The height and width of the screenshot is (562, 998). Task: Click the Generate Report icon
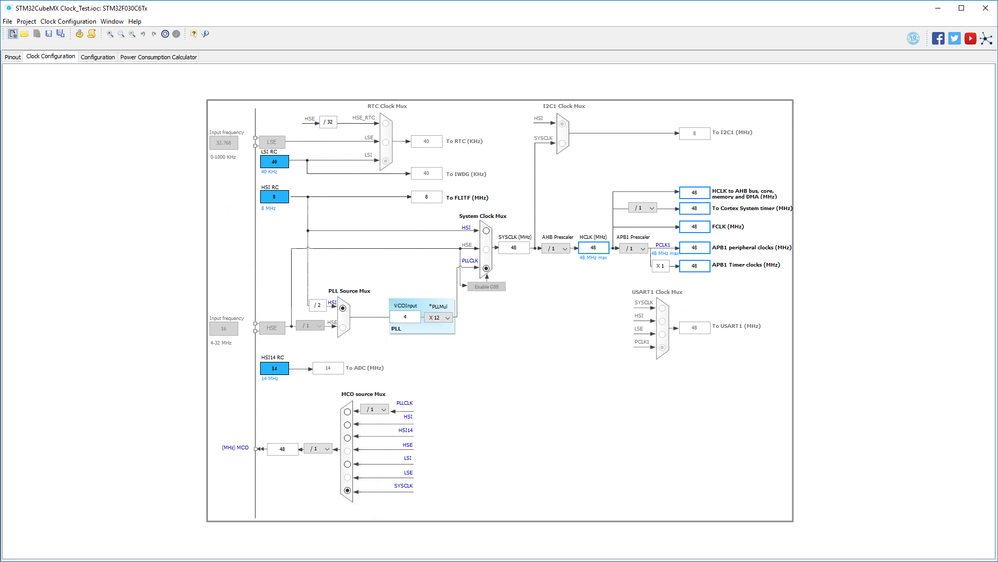coord(80,34)
